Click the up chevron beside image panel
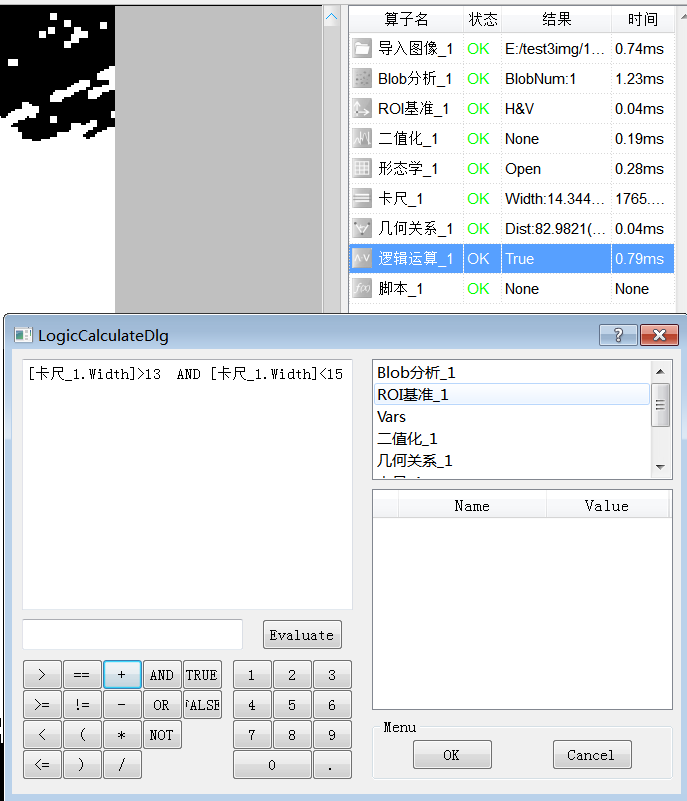Screen dimensions: 687x801 [331, 17]
